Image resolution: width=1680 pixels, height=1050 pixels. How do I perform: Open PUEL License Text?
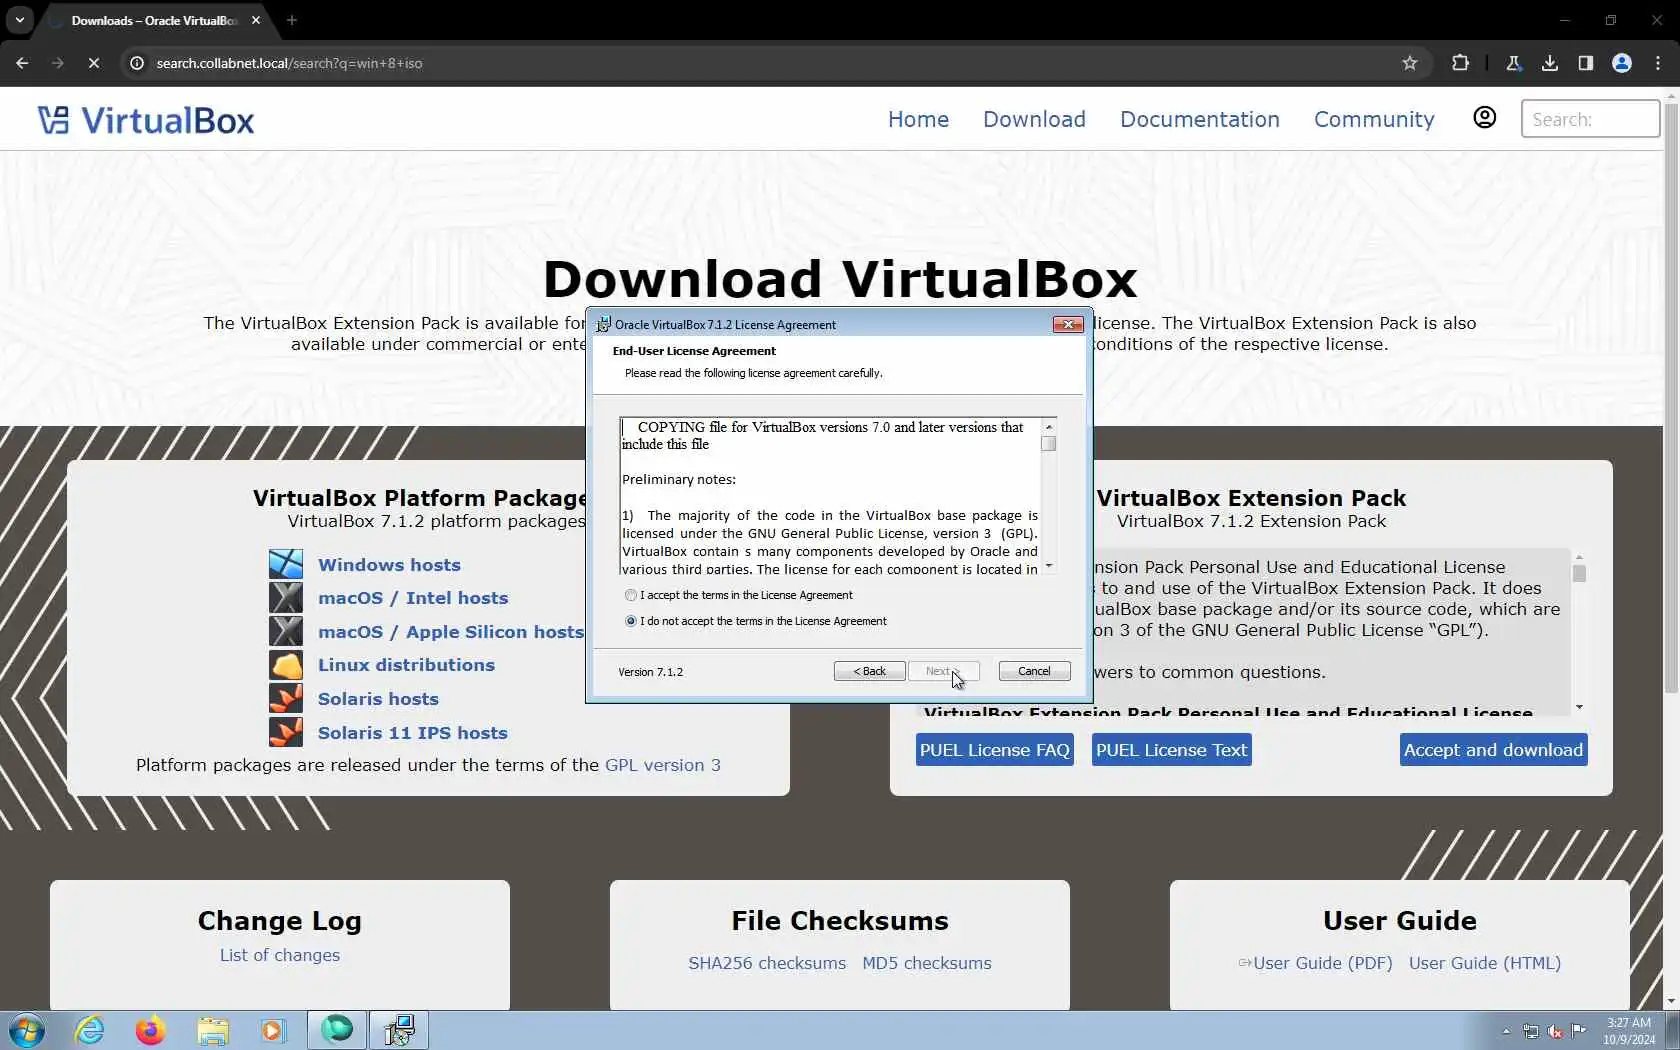click(1171, 750)
